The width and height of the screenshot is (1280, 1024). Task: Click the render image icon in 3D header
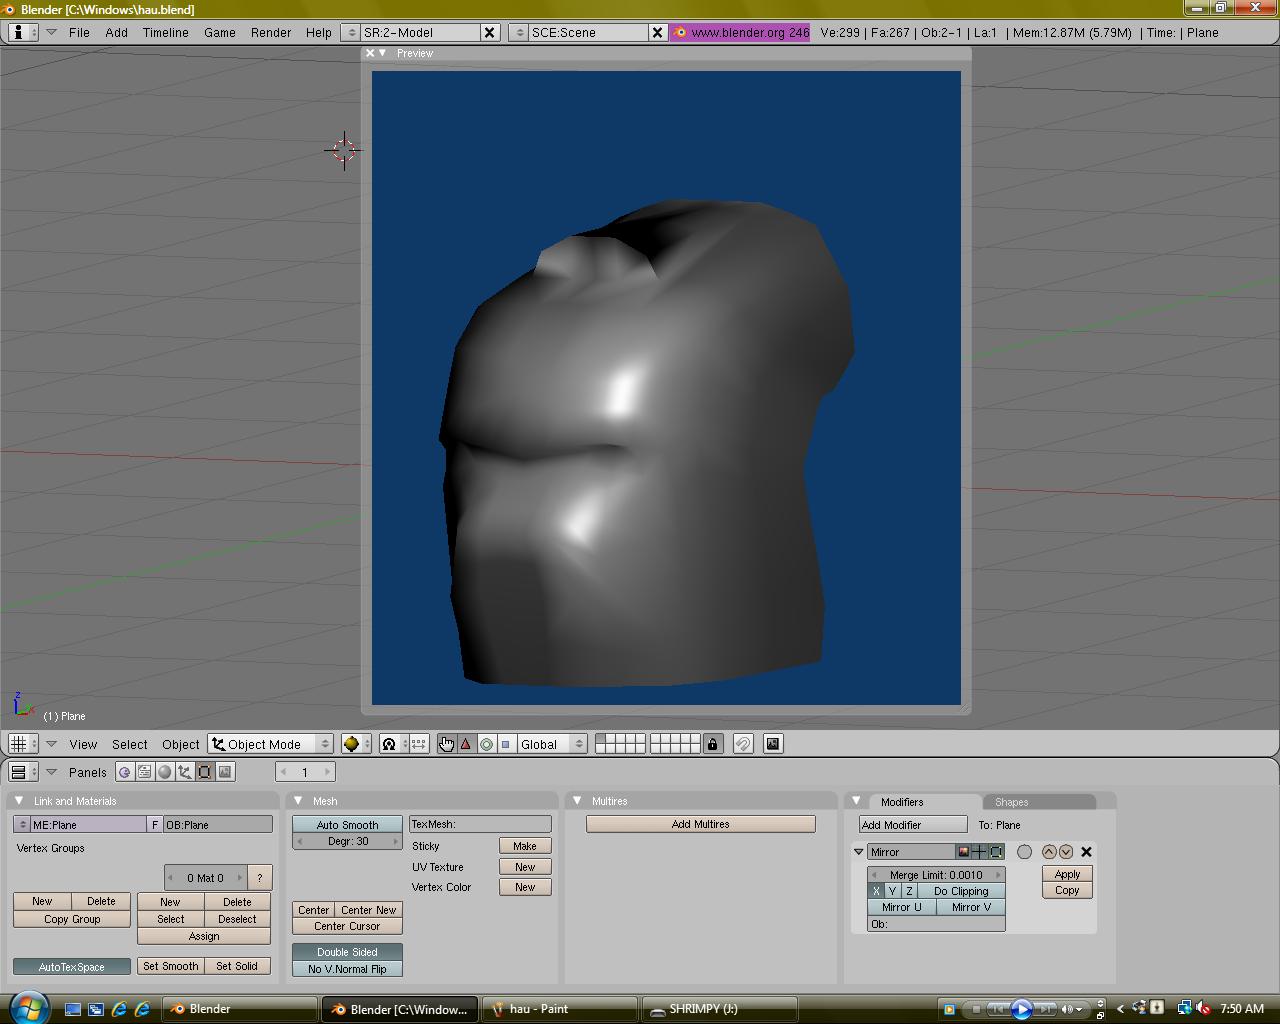tap(773, 744)
